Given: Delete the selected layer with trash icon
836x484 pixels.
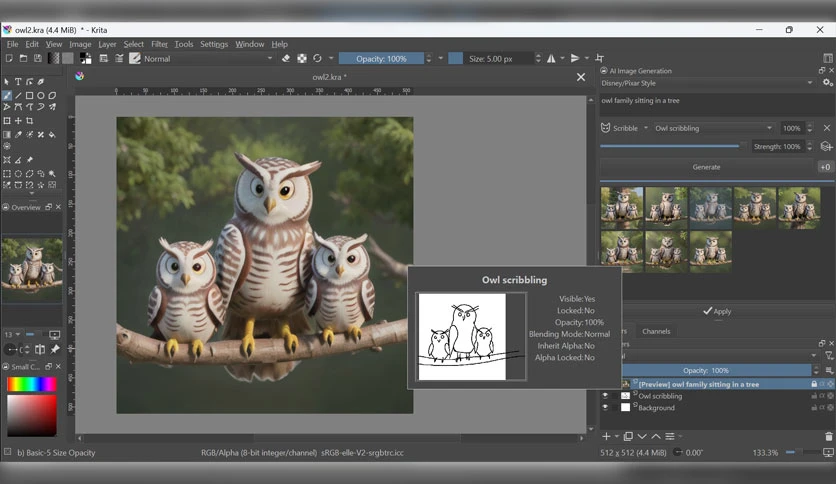Looking at the screenshot, I should 828,437.
